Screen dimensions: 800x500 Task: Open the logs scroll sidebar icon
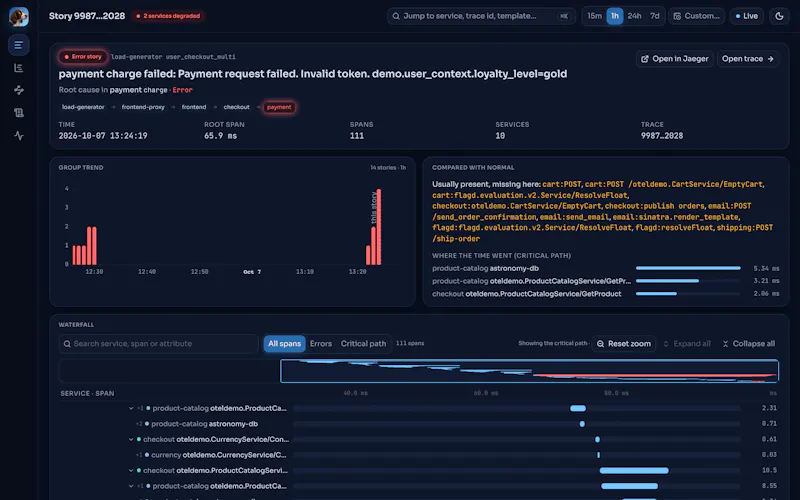[x=19, y=113]
